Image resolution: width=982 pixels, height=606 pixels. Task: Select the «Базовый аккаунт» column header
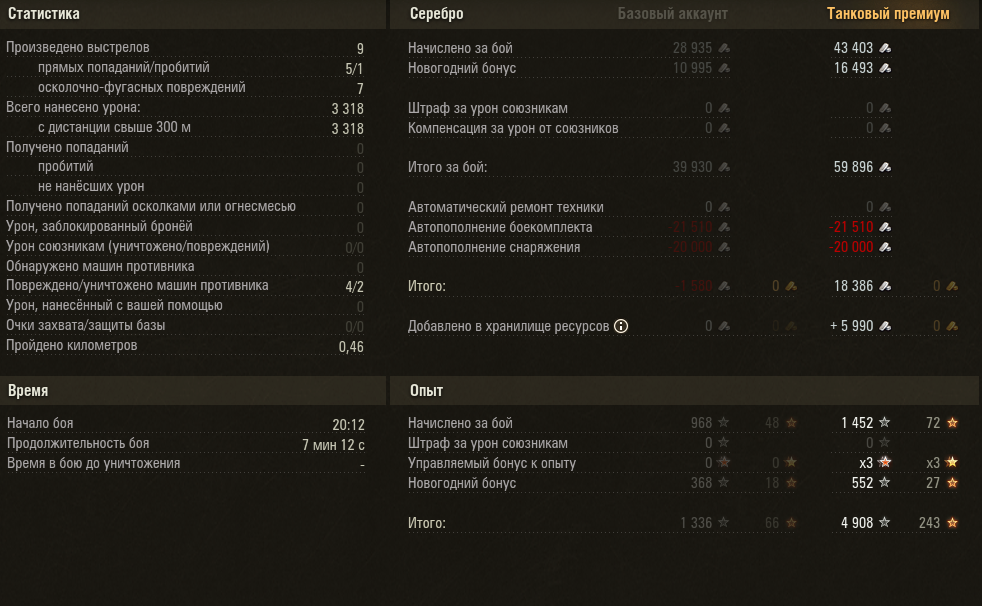pyautogui.click(x=672, y=14)
